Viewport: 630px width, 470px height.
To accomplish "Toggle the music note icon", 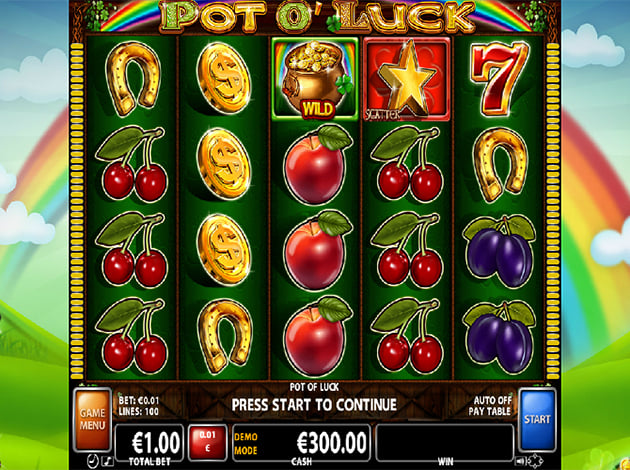I will [x=107, y=460].
